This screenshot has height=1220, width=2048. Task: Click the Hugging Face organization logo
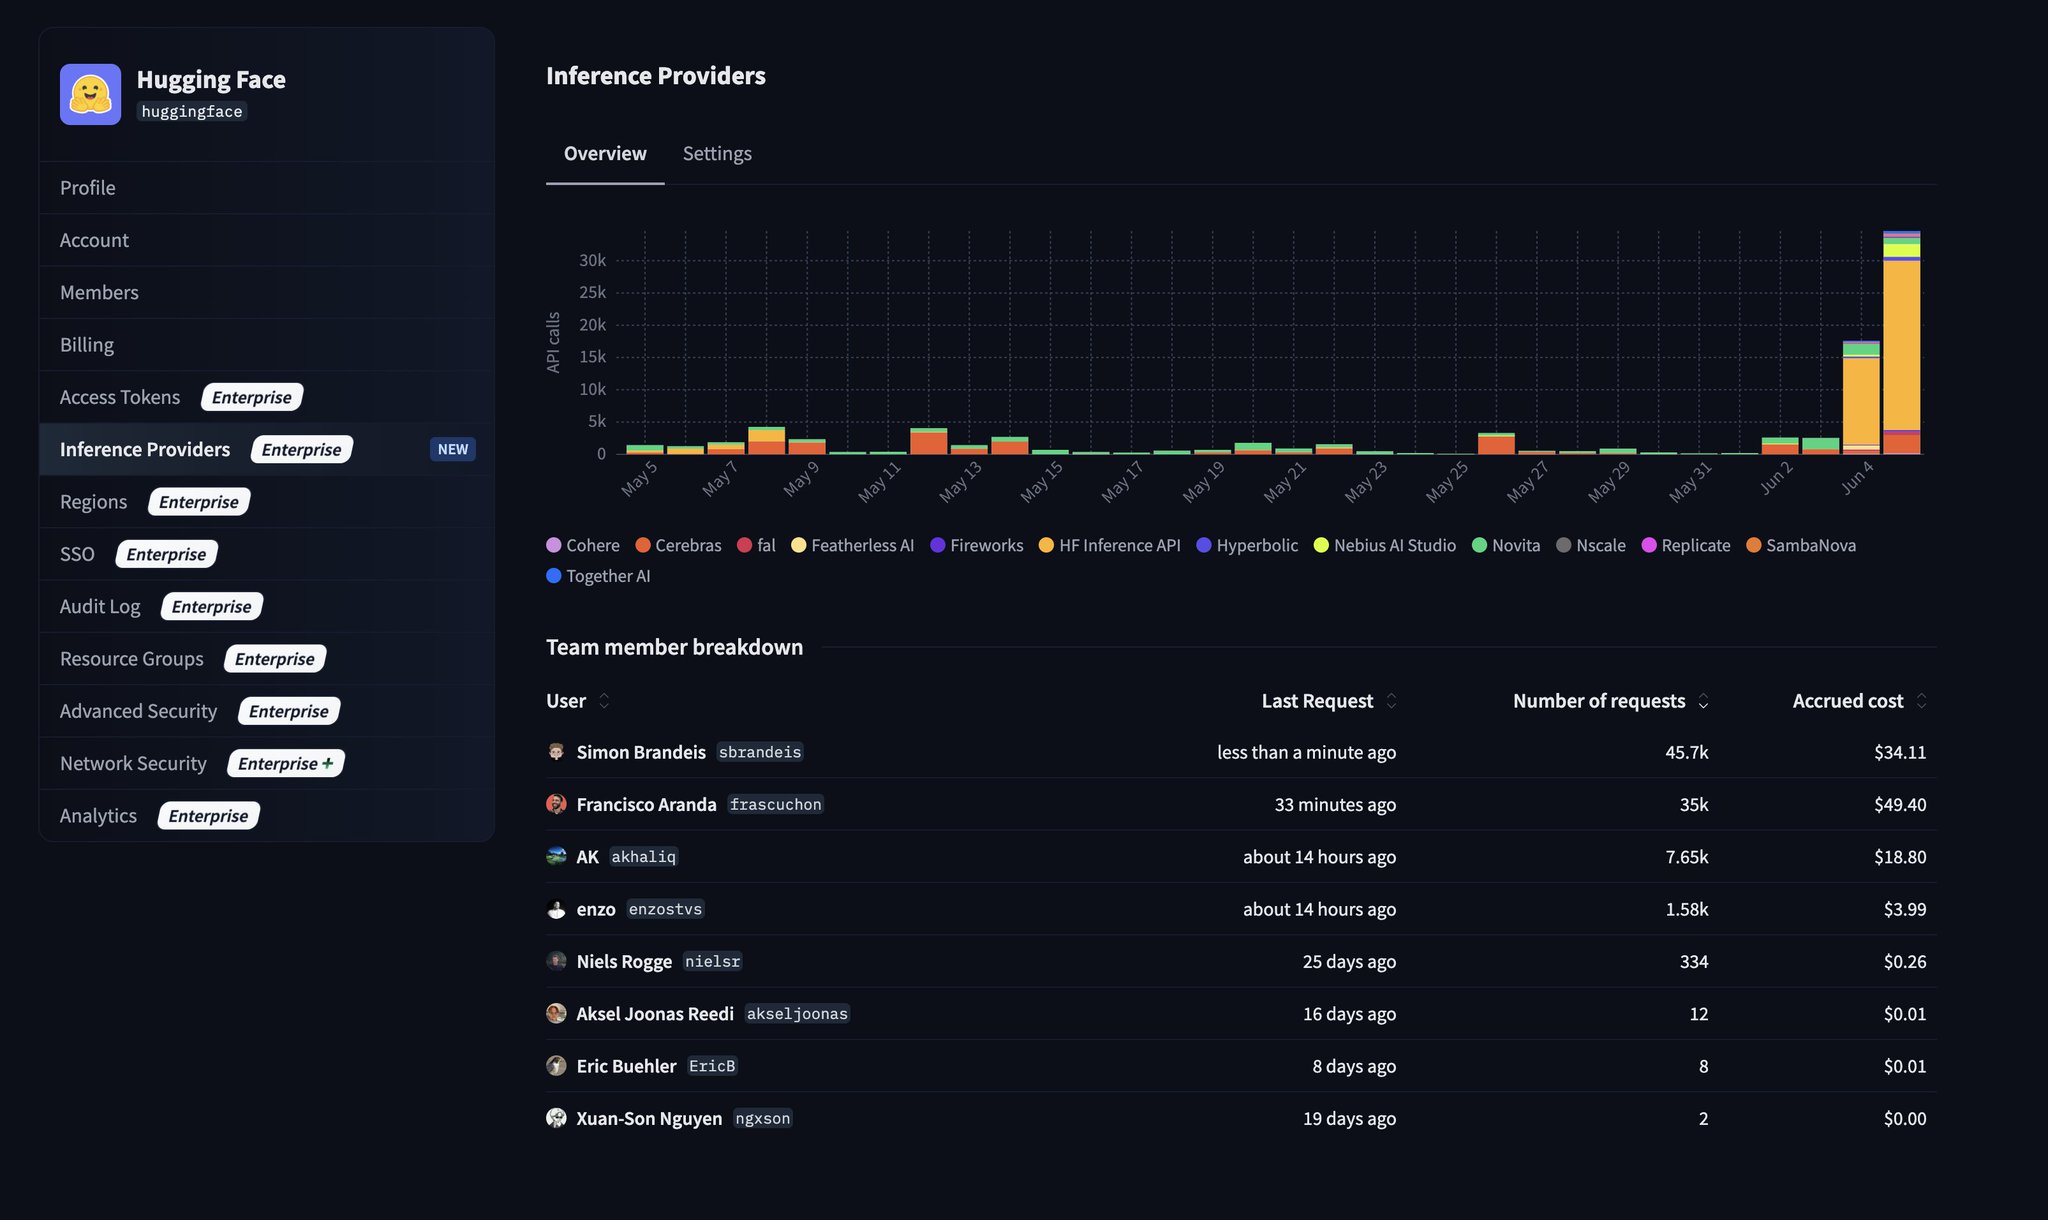point(90,94)
